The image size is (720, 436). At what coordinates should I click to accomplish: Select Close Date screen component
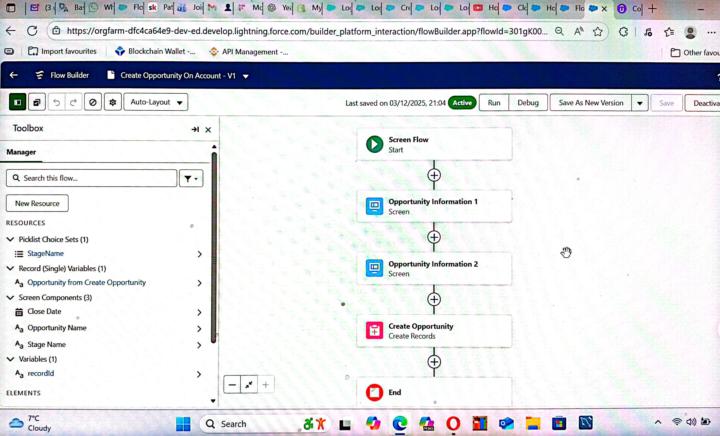(x=44, y=311)
